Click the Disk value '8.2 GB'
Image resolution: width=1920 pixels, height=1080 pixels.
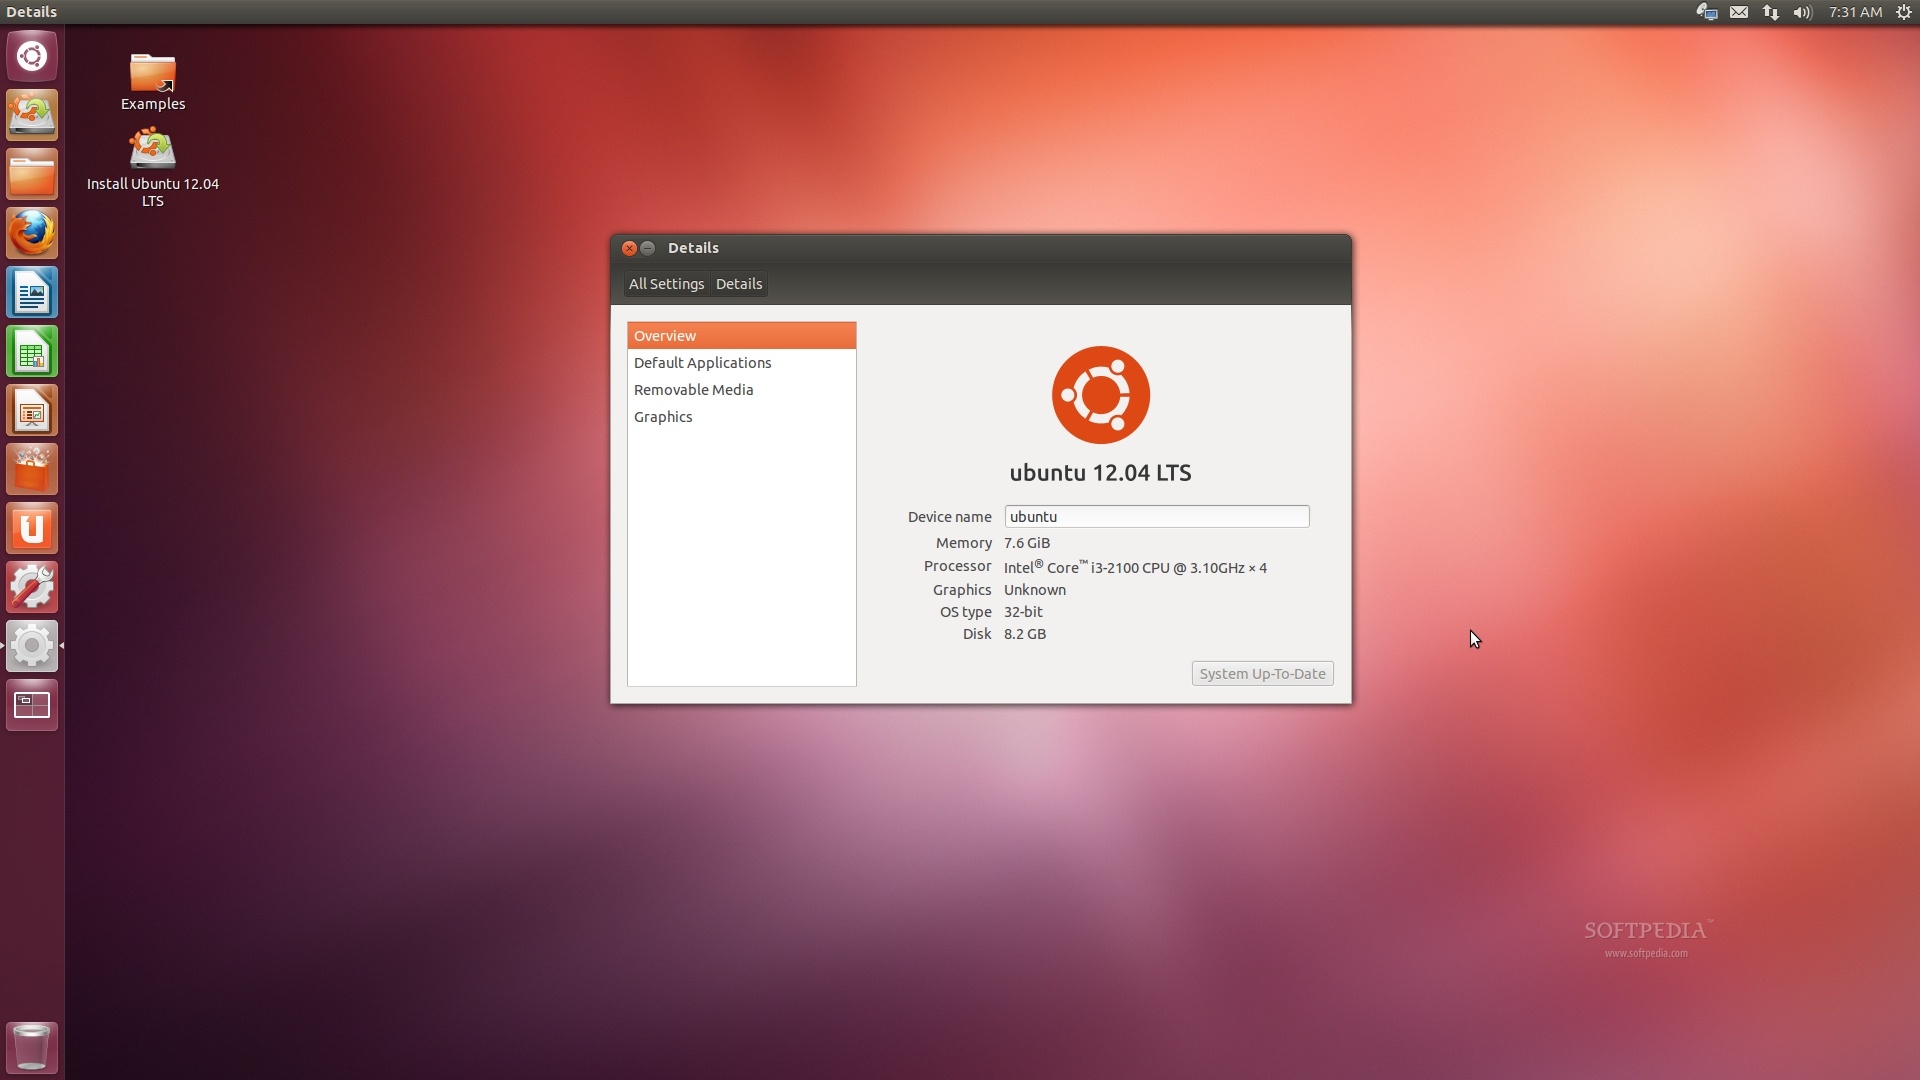(1025, 634)
